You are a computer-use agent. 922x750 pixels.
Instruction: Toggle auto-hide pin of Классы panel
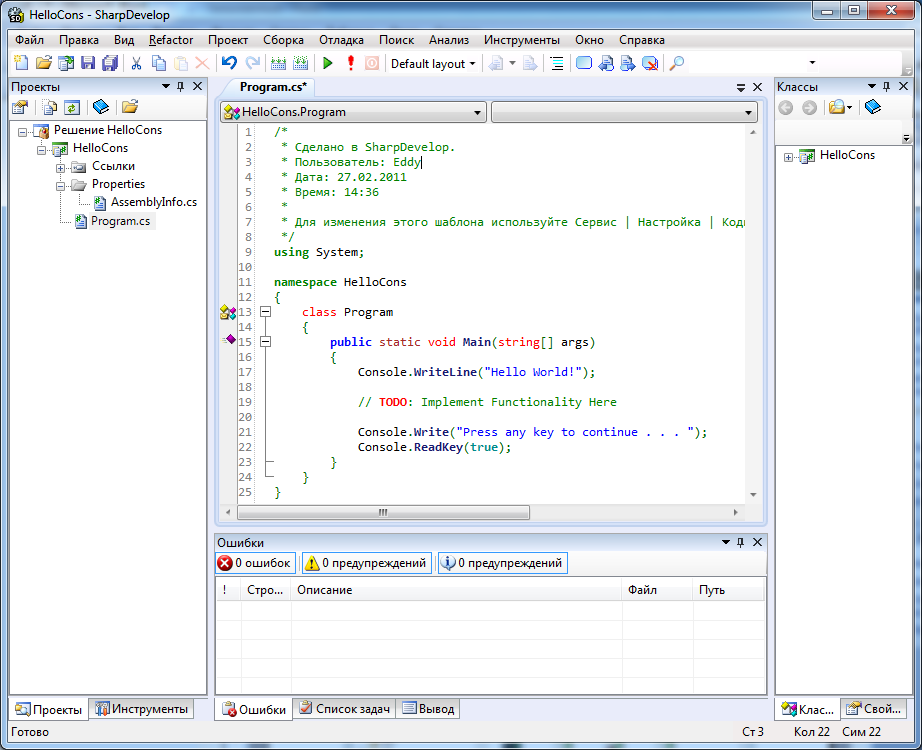pyautogui.click(x=887, y=86)
